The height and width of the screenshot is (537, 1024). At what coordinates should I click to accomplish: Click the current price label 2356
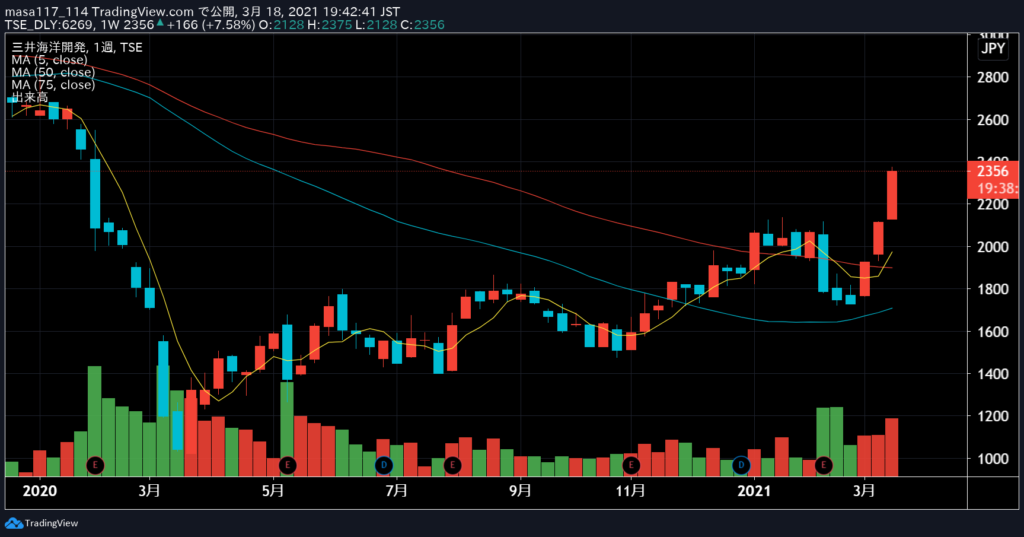pyautogui.click(x=993, y=171)
